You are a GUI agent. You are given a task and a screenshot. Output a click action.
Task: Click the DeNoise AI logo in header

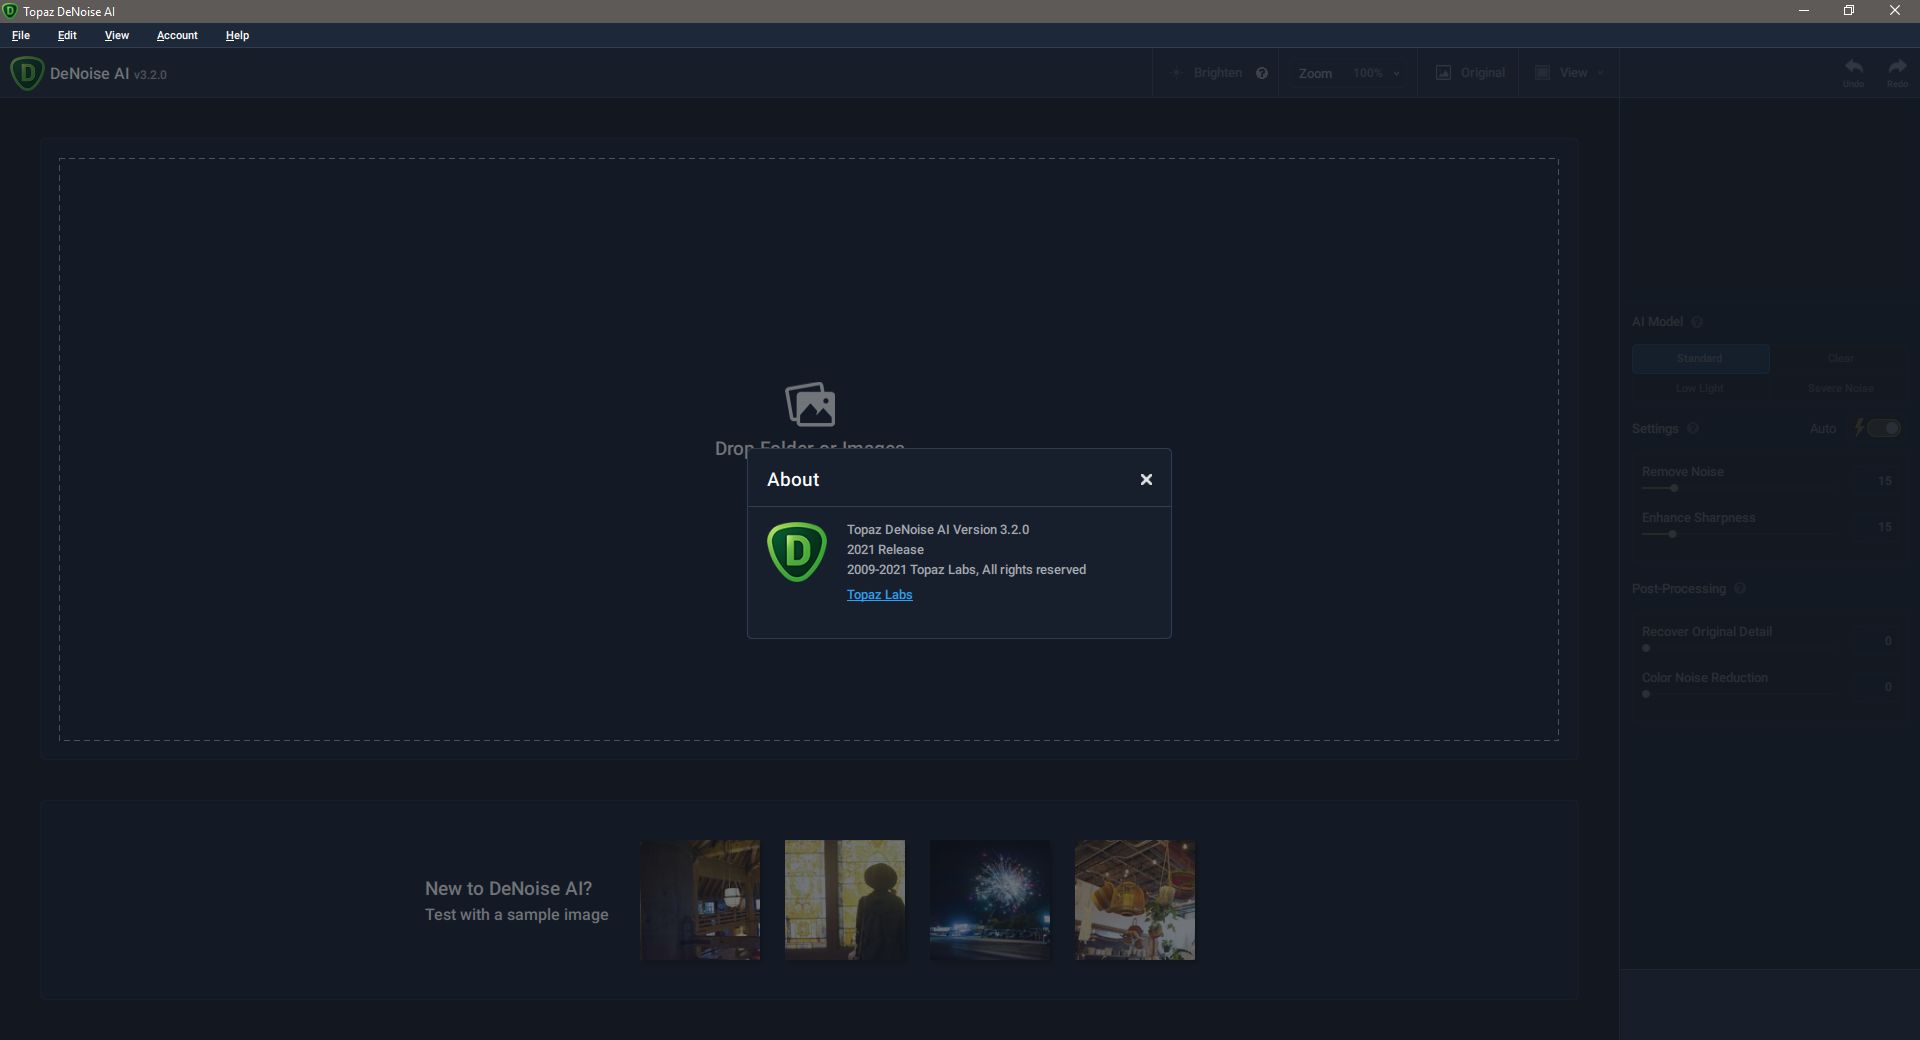(x=27, y=73)
